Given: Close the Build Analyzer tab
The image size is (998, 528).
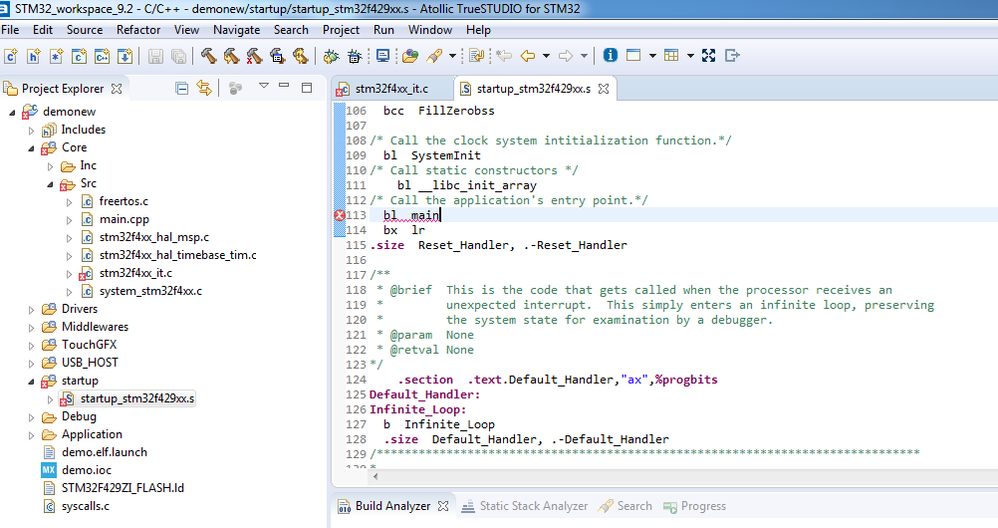Looking at the screenshot, I should click(444, 506).
